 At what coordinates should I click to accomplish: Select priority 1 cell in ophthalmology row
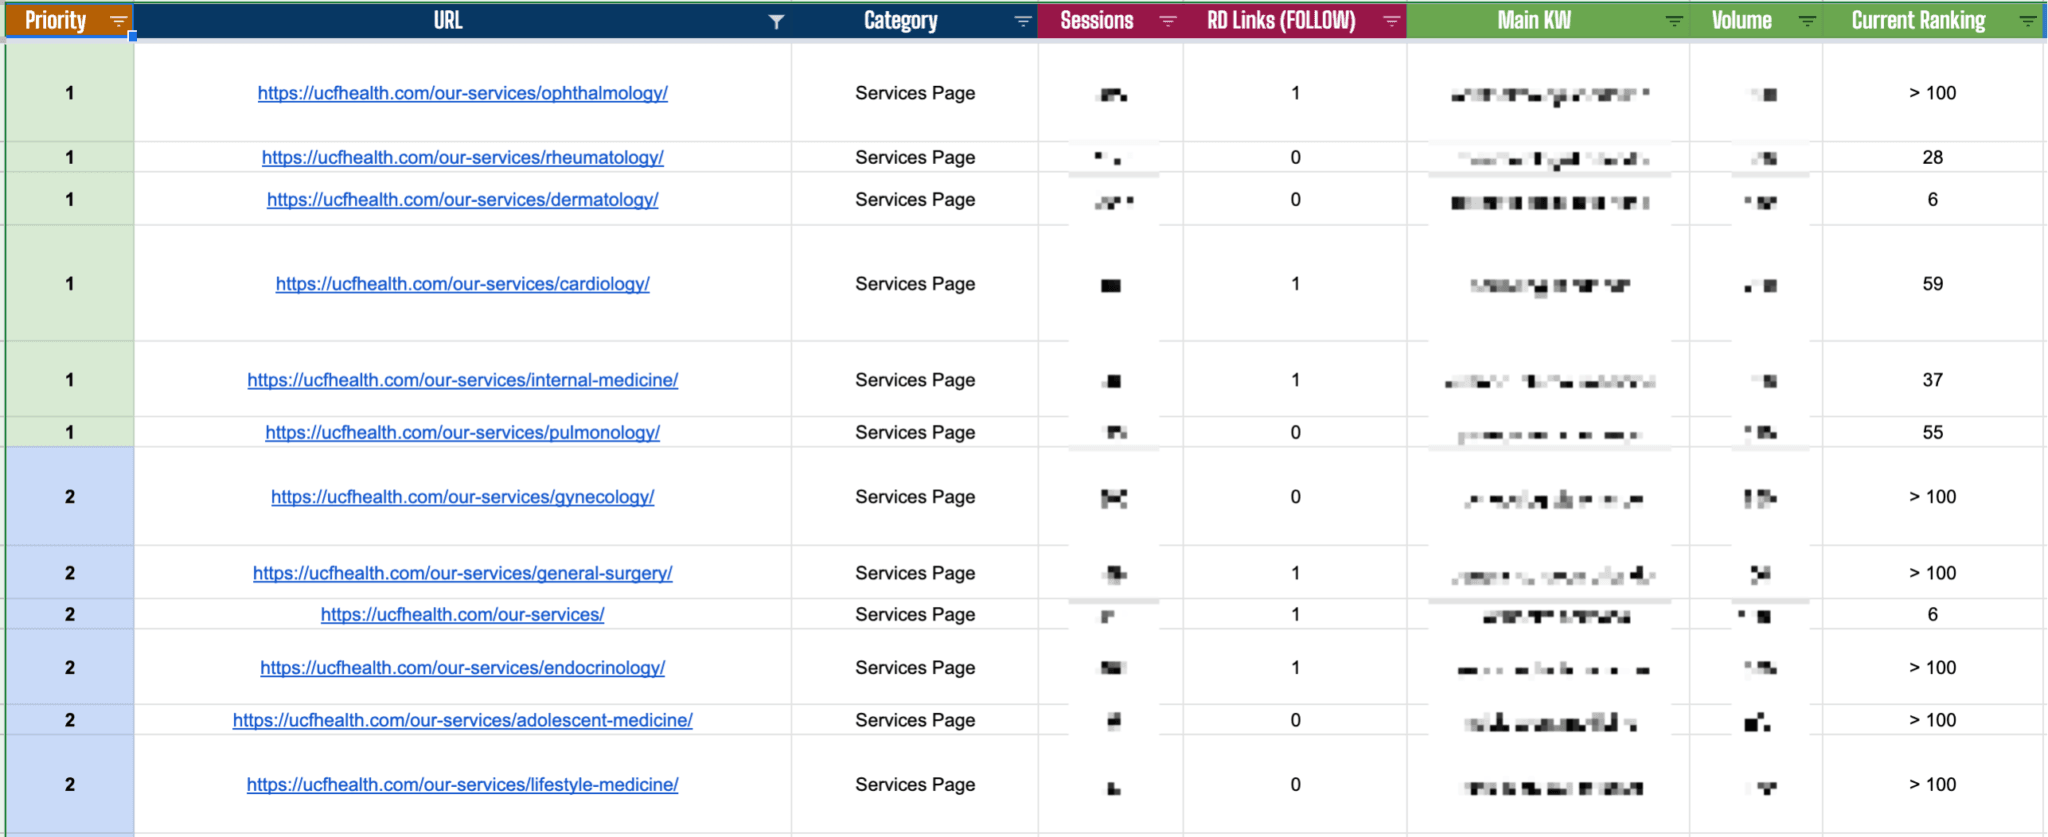70,93
